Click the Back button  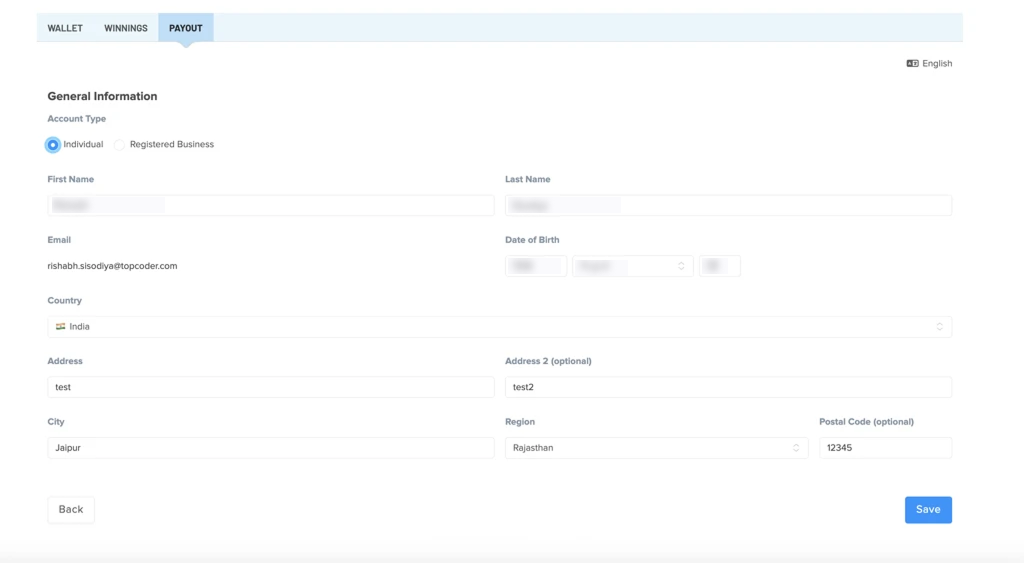[71, 509]
